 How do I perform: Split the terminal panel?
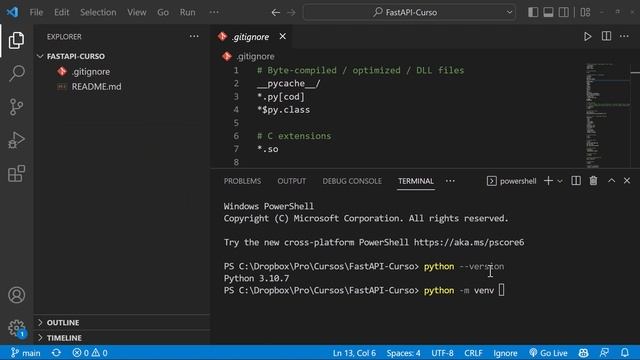pyautogui.click(x=576, y=180)
